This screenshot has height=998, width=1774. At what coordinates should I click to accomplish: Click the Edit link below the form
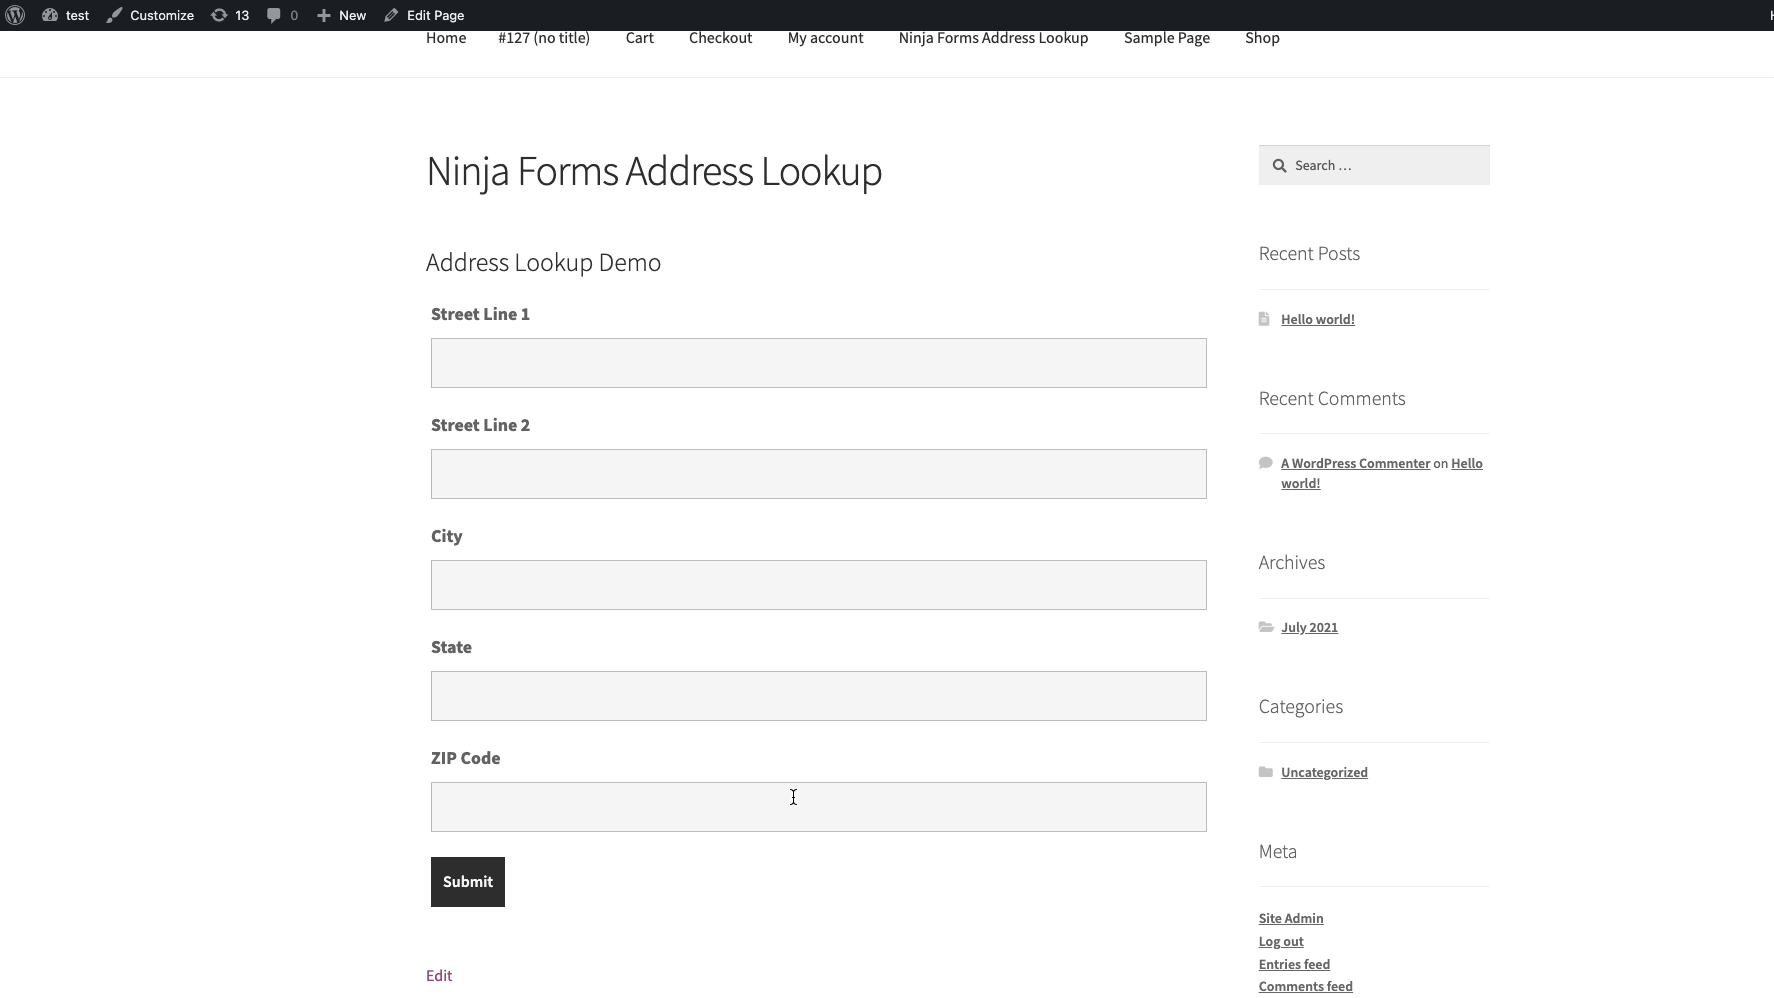click(x=439, y=975)
